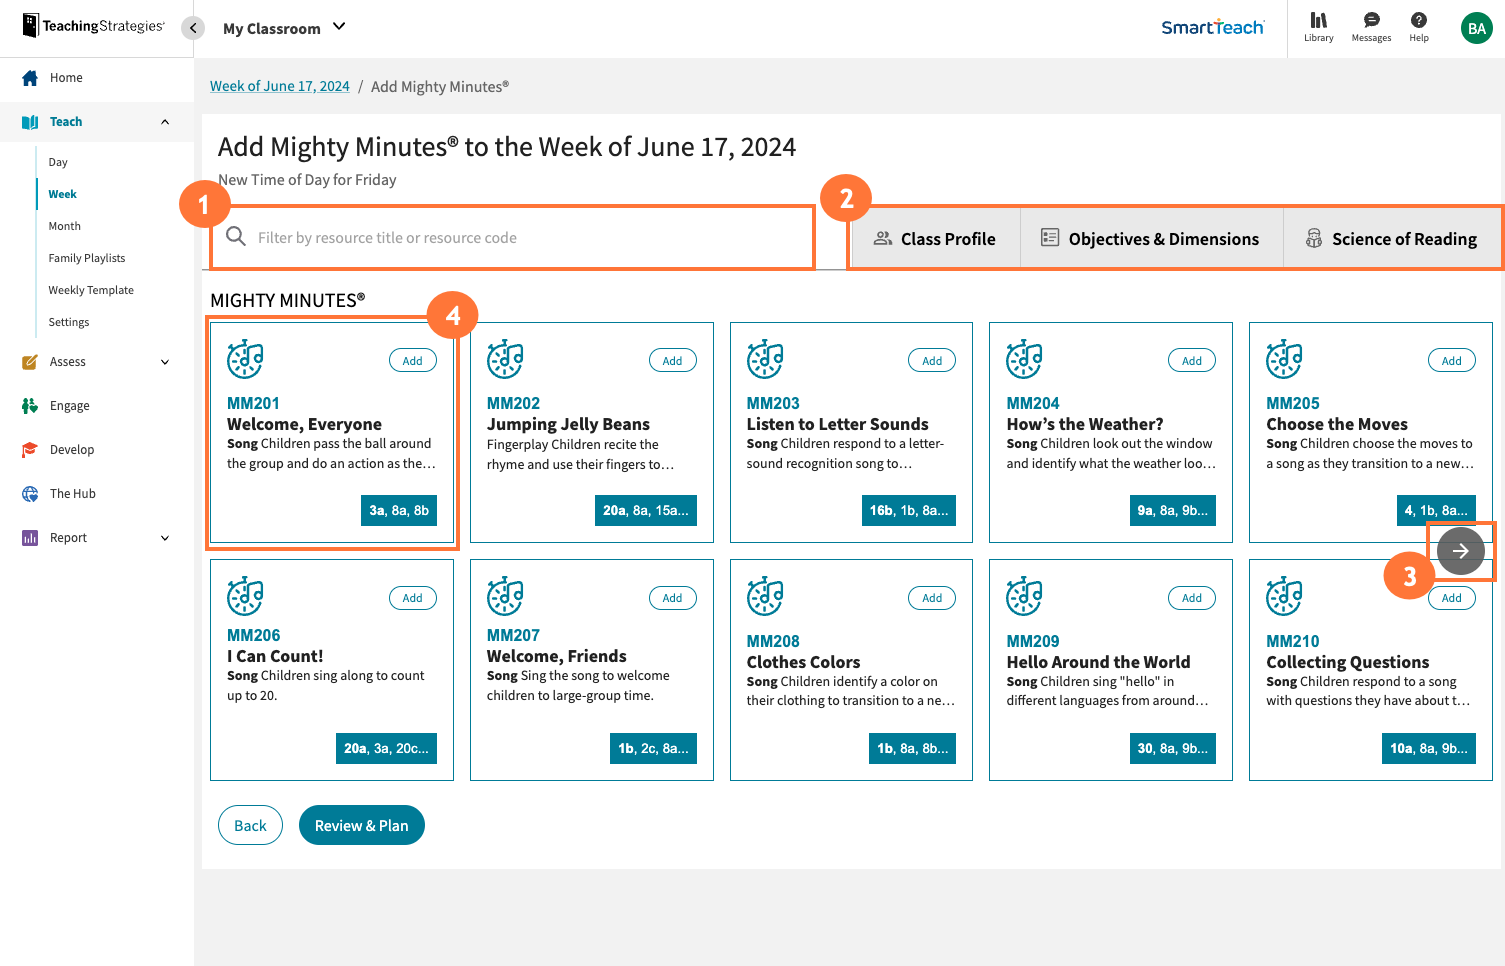Open the Engage section in sidebar

[x=69, y=406]
